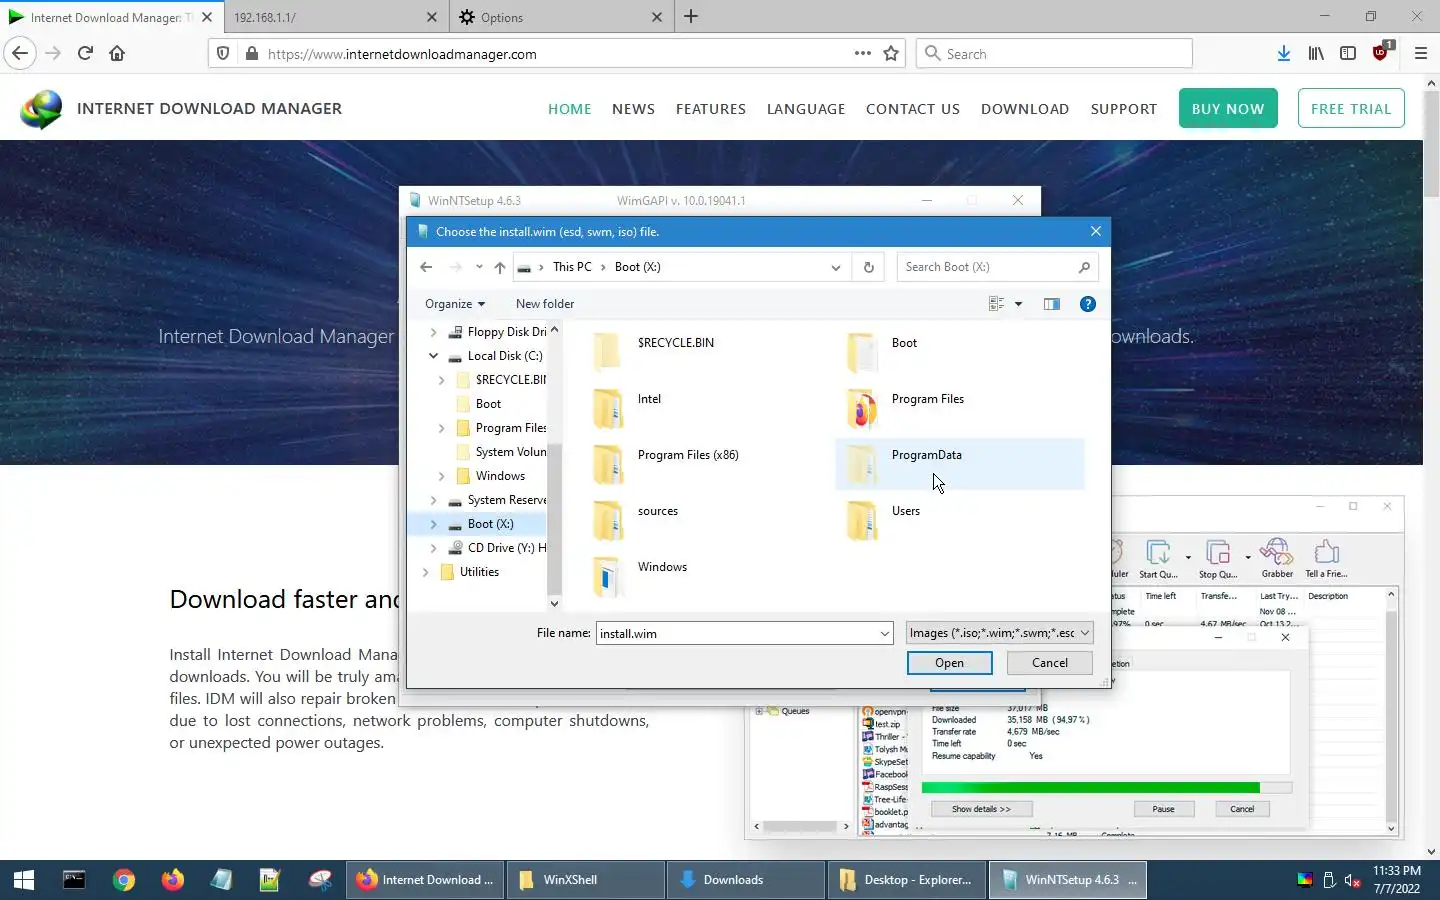Open view options dropdown arrow

1019,304
